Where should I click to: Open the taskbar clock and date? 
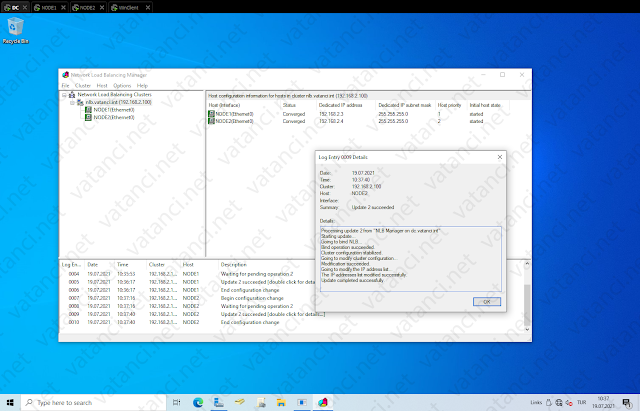coord(603,402)
